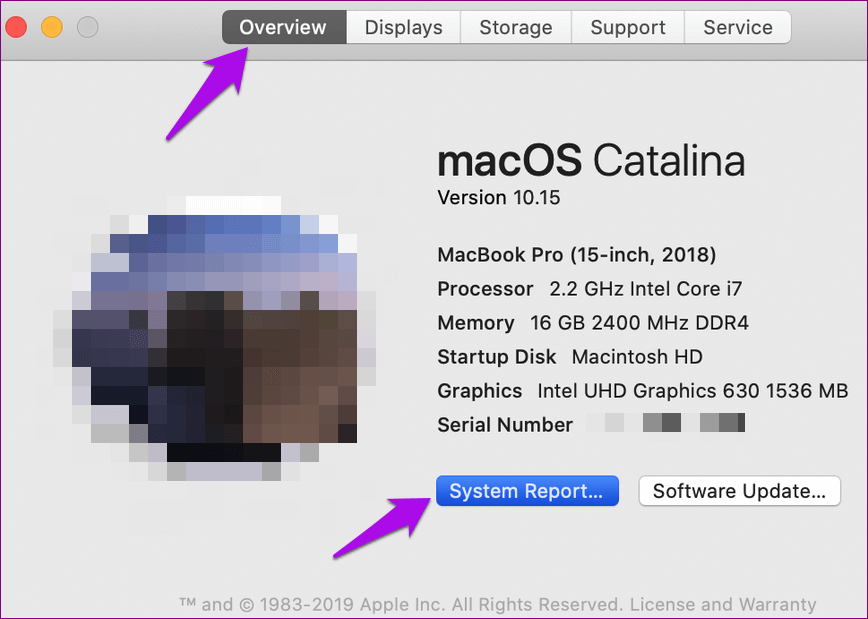This screenshot has height=619, width=868.
Task: Click the Memory 16 GB DDR4 line
Action: tap(593, 323)
